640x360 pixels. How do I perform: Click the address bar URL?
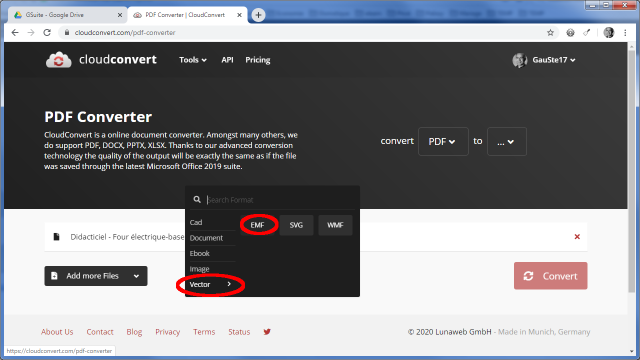(125, 33)
